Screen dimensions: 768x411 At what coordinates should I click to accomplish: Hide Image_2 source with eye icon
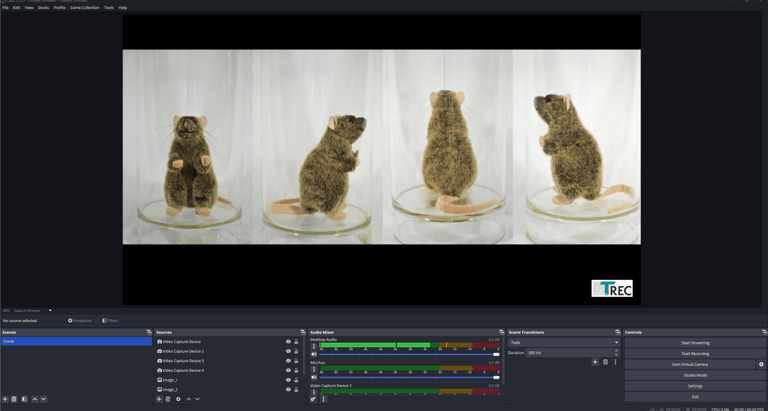coord(288,389)
